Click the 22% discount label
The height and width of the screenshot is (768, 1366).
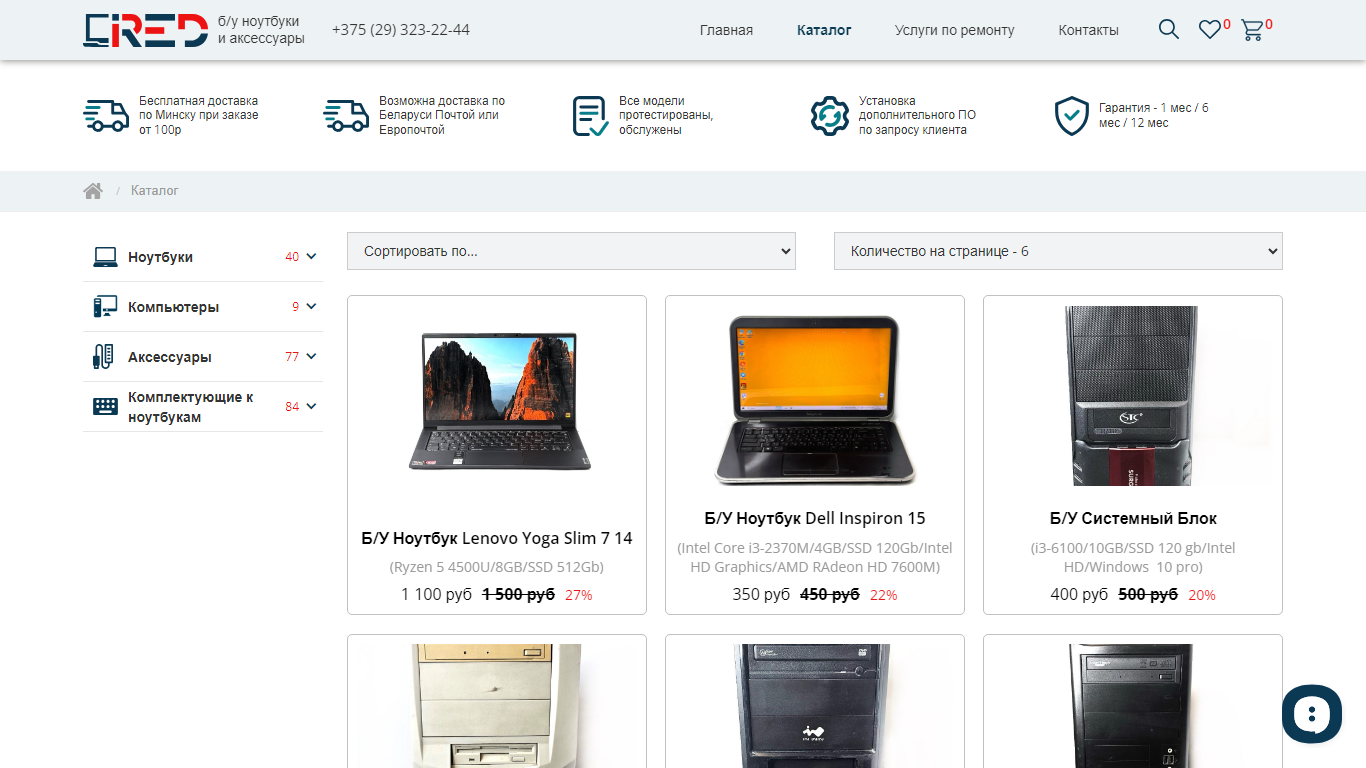click(x=884, y=595)
